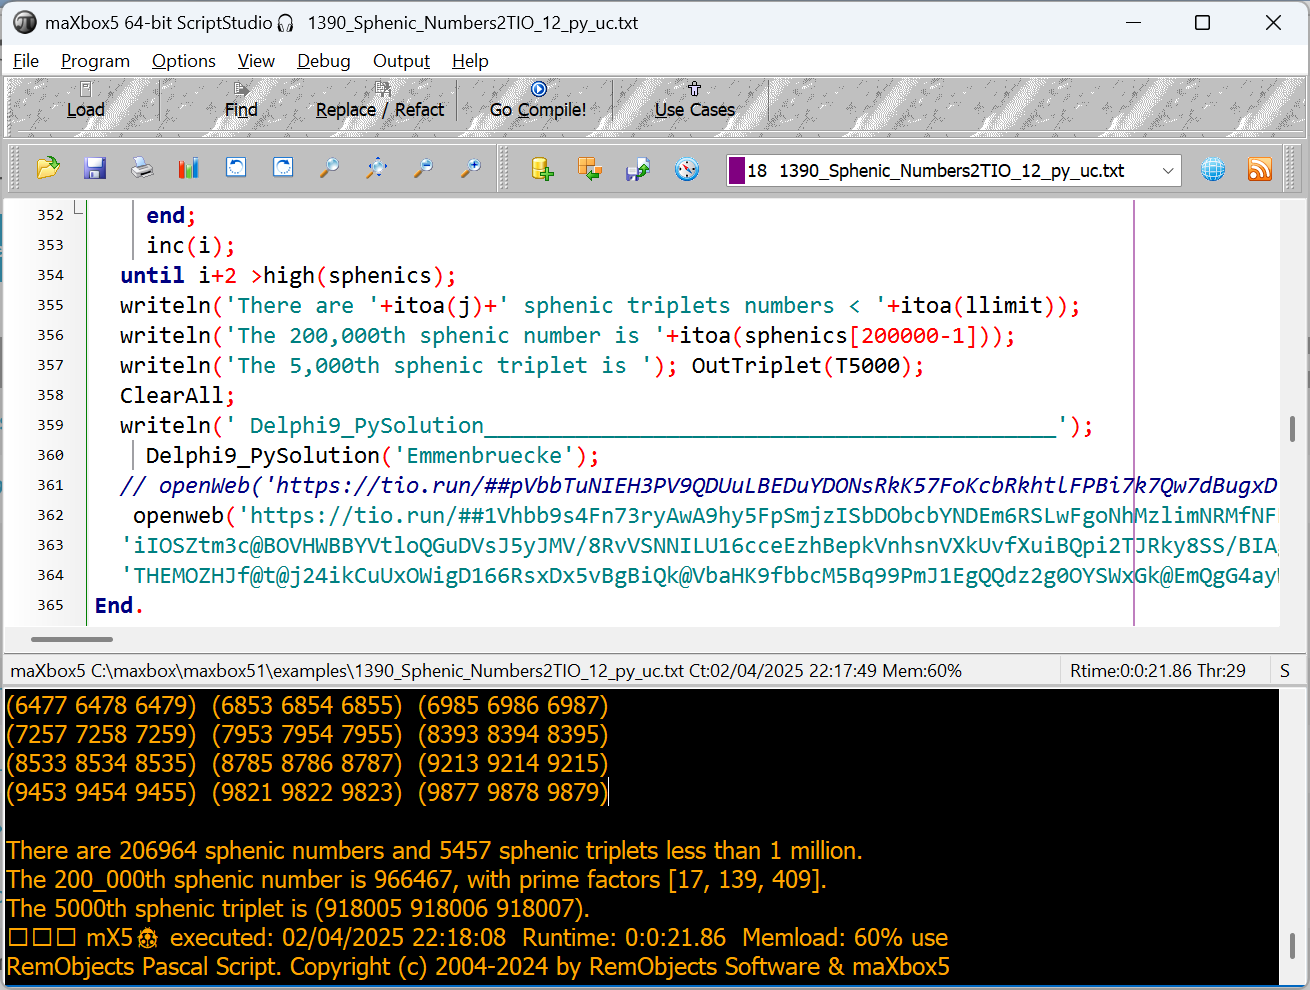The height and width of the screenshot is (990, 1310).
Task: Click 'until i+2 >high(sphenics);' code line
Action: (288, 275)
